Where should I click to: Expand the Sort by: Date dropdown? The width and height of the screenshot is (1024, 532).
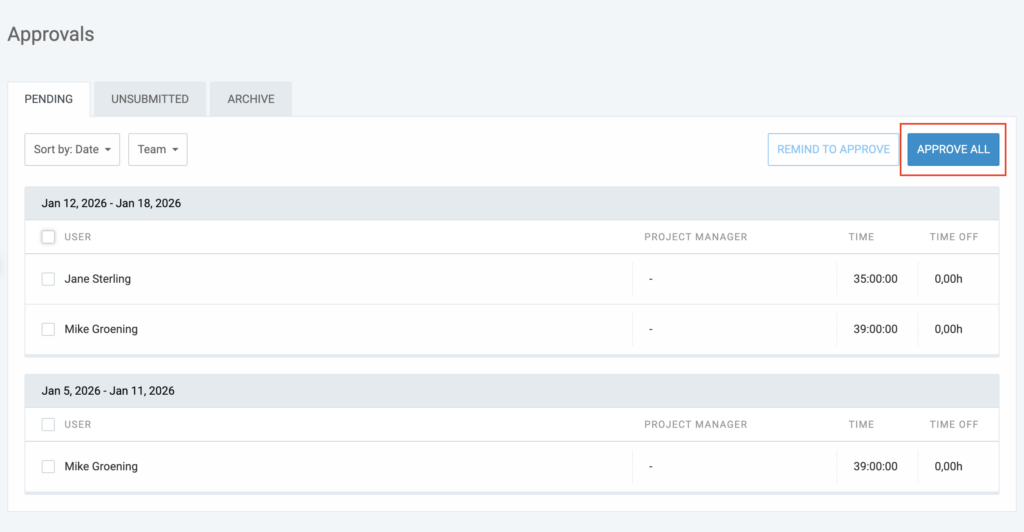click(72, 149)
